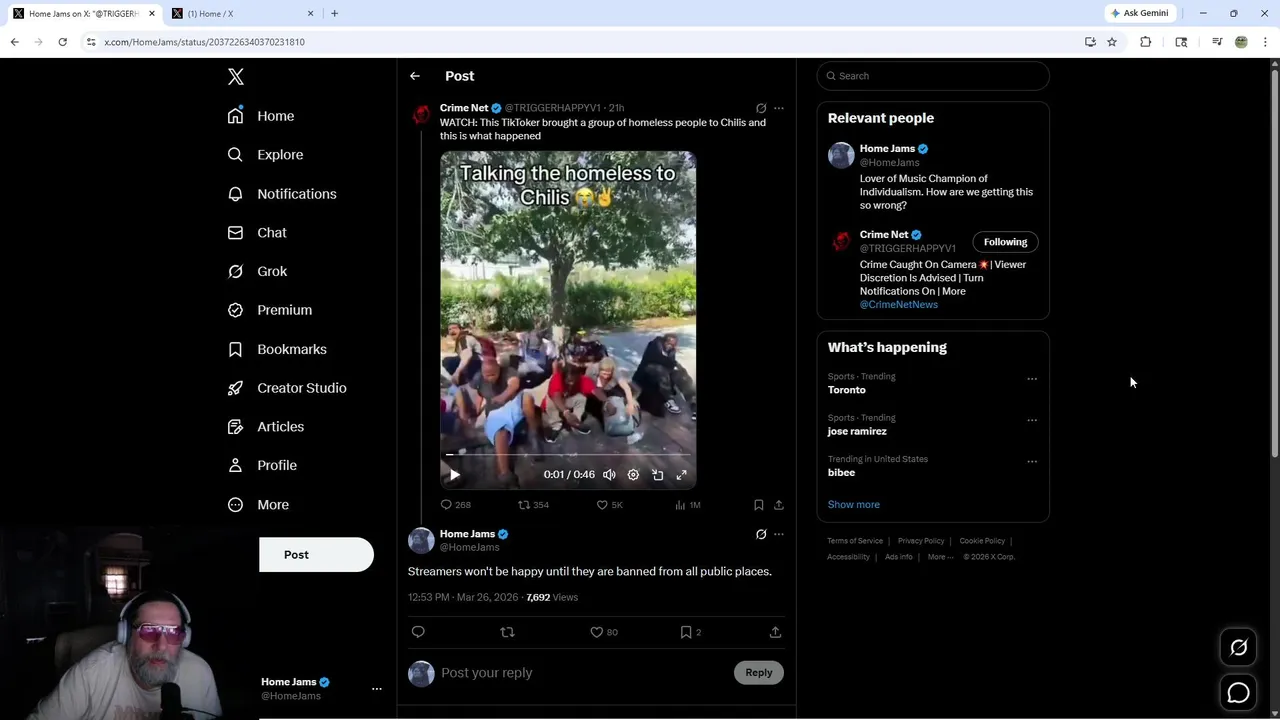Bookmark this page with star icon
This screenshot has width=1280, height=720.
(1112, 42)
